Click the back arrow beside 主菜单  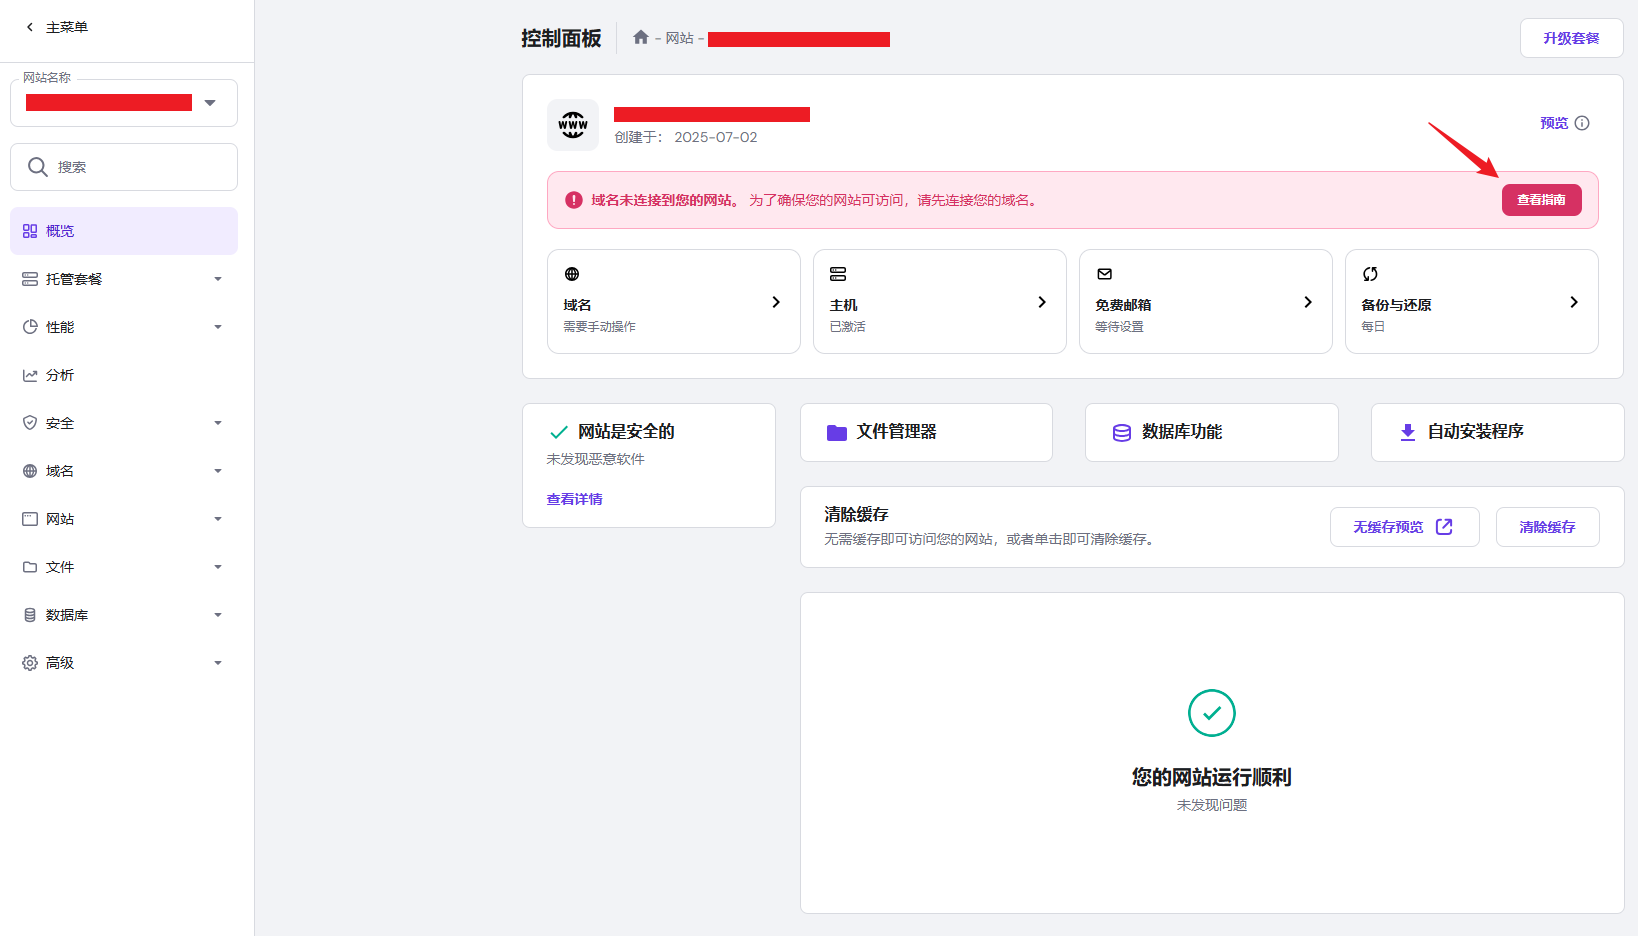(30, 27)
